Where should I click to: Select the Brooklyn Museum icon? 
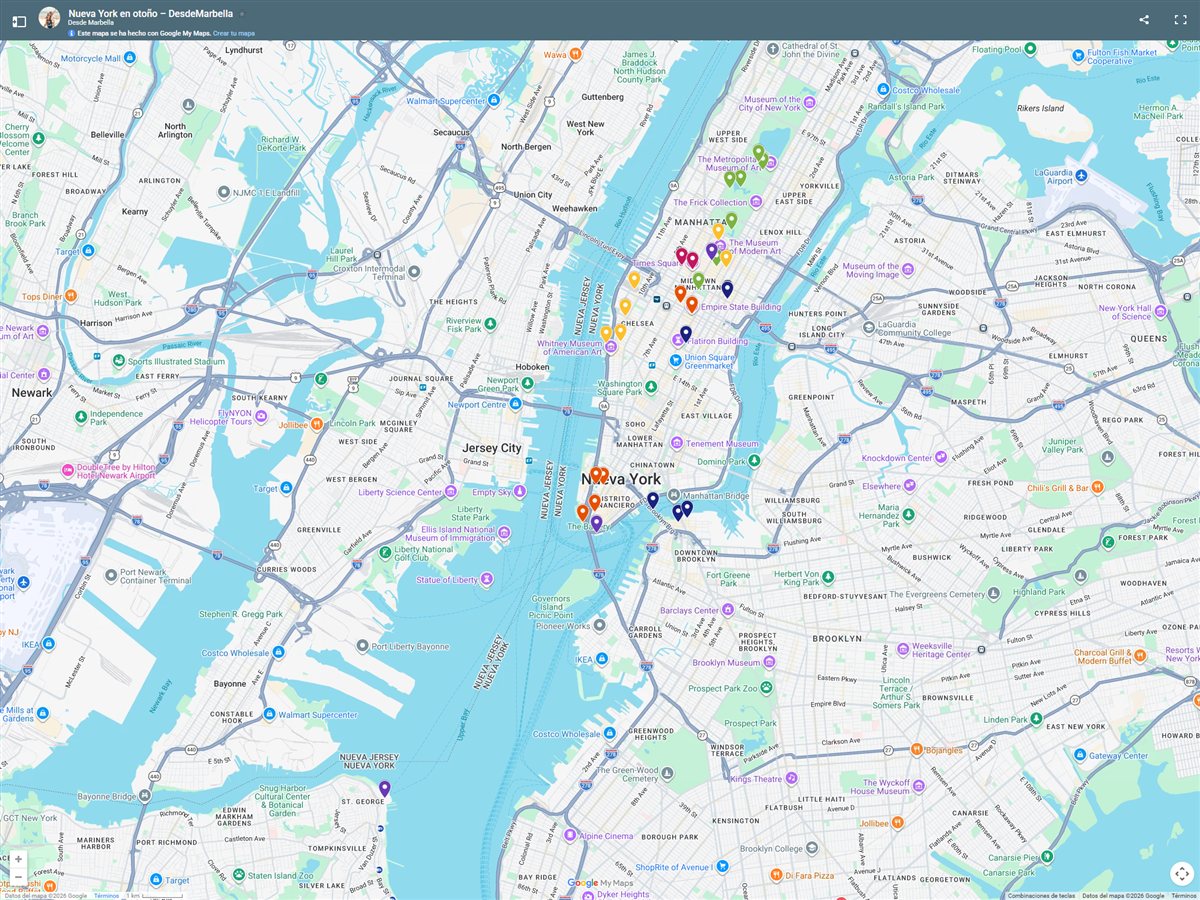[x=771, y=662]
